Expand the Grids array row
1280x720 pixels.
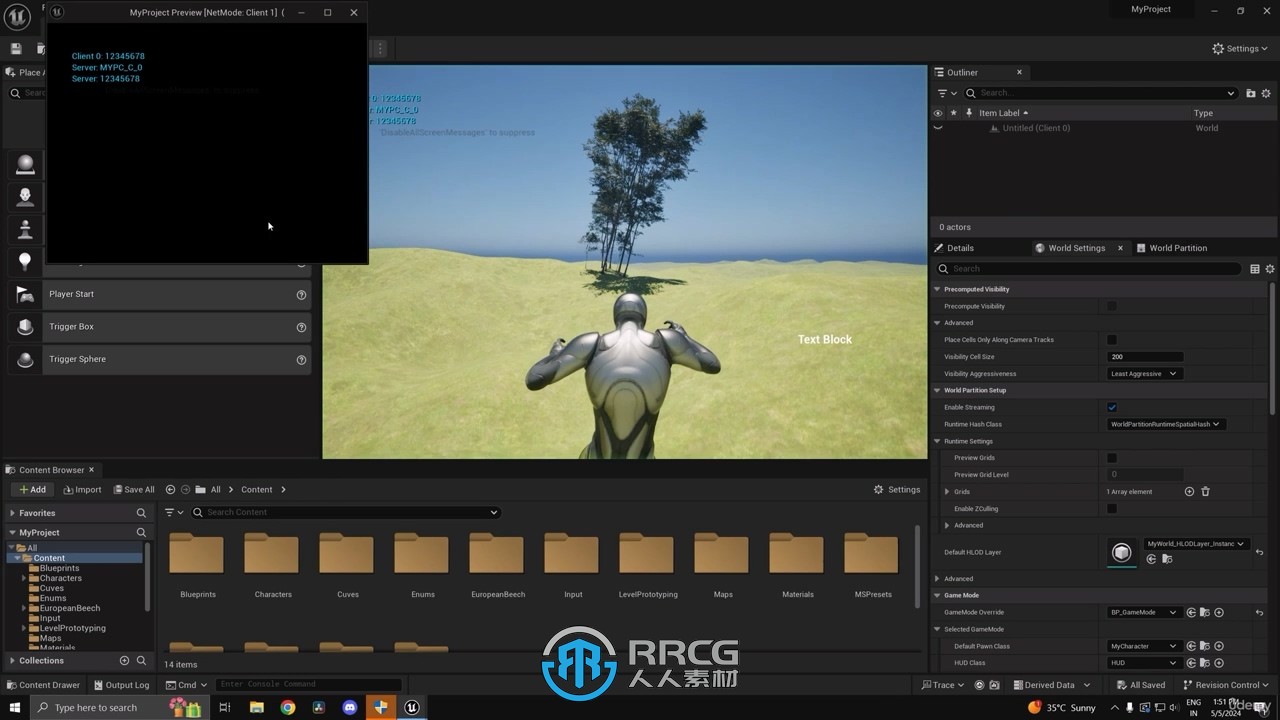point(947,492)
